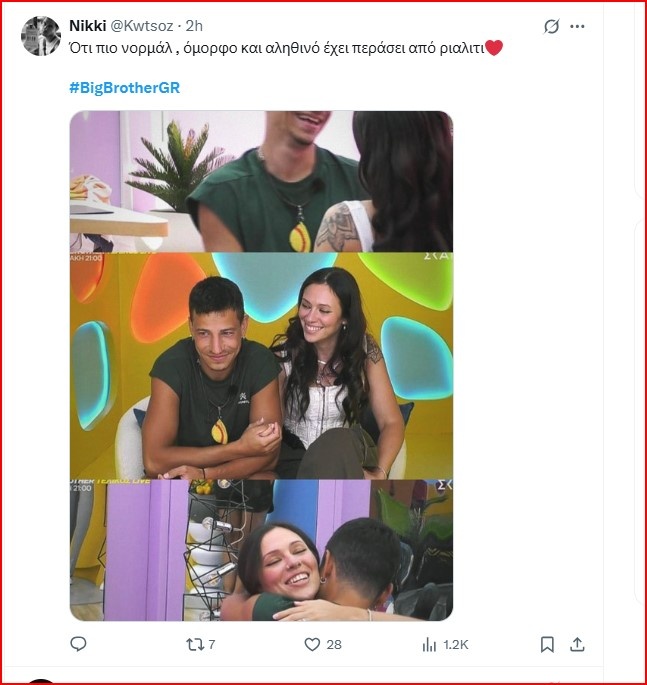Click the share icon on the tweet
The height and width of the screenshot is (685, 647).
(x=579, y=645)
